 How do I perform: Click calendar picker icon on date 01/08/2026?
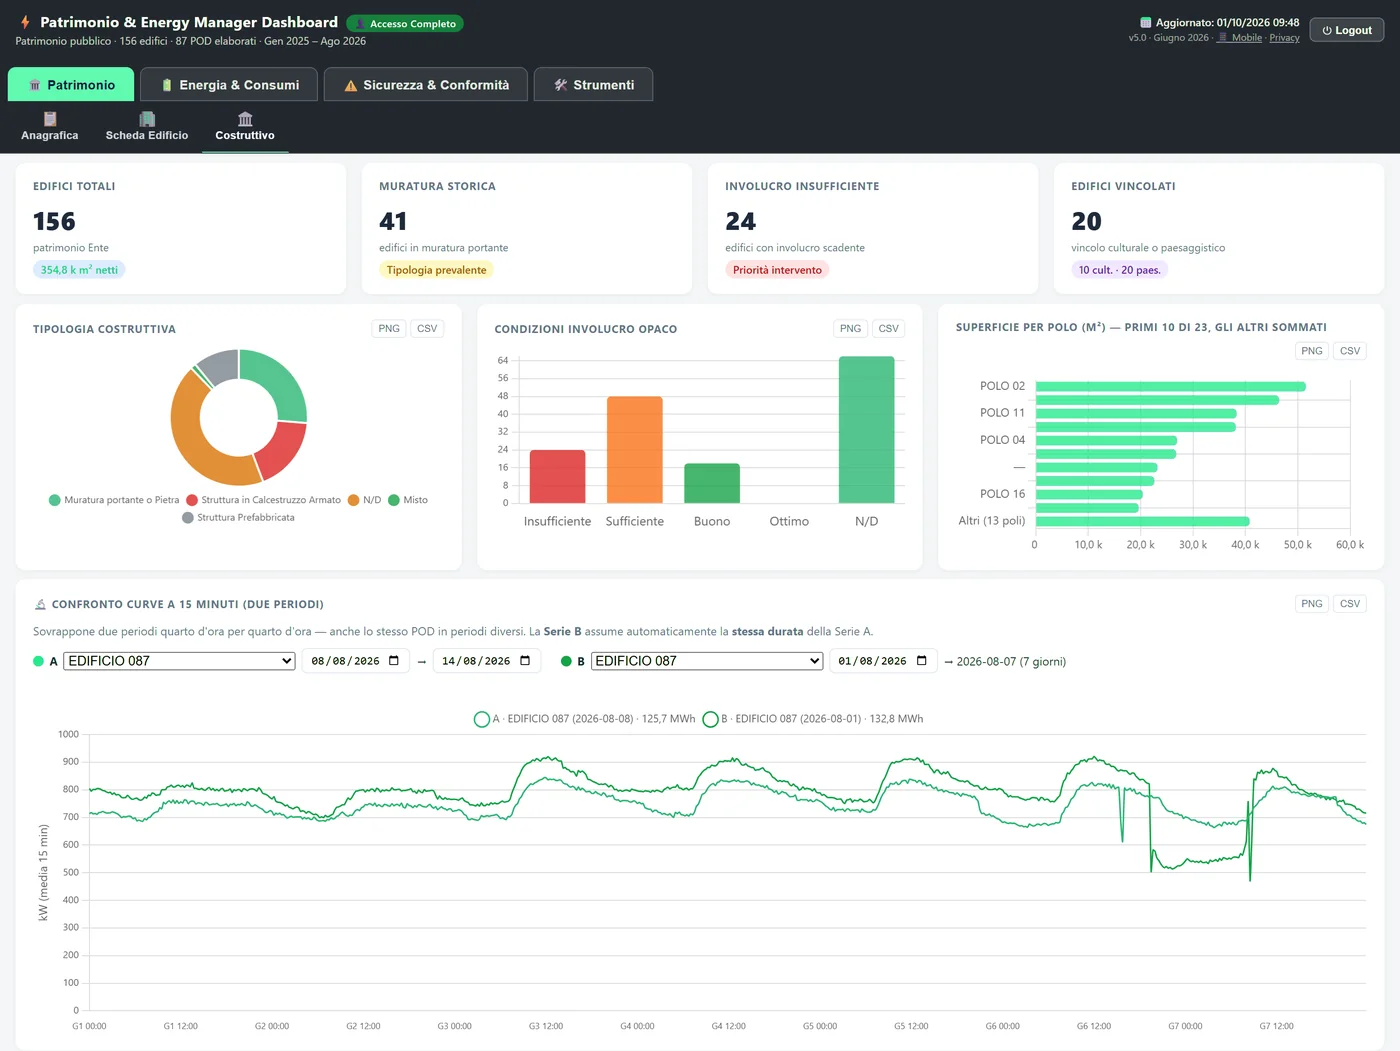922,661
